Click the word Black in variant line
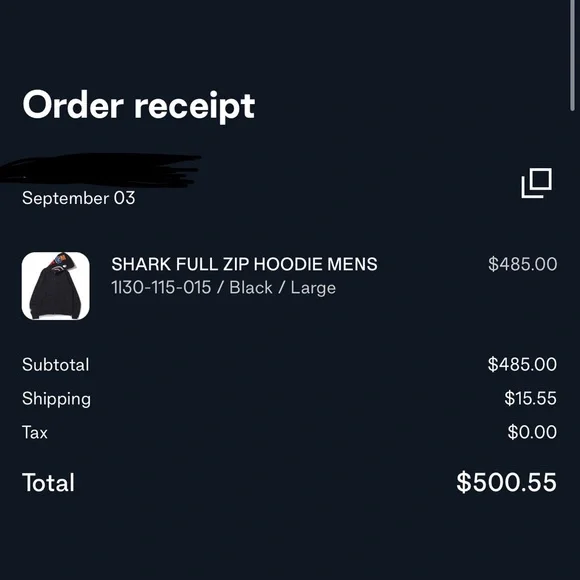This screenshot has width=580, height=580. (251, 287)
